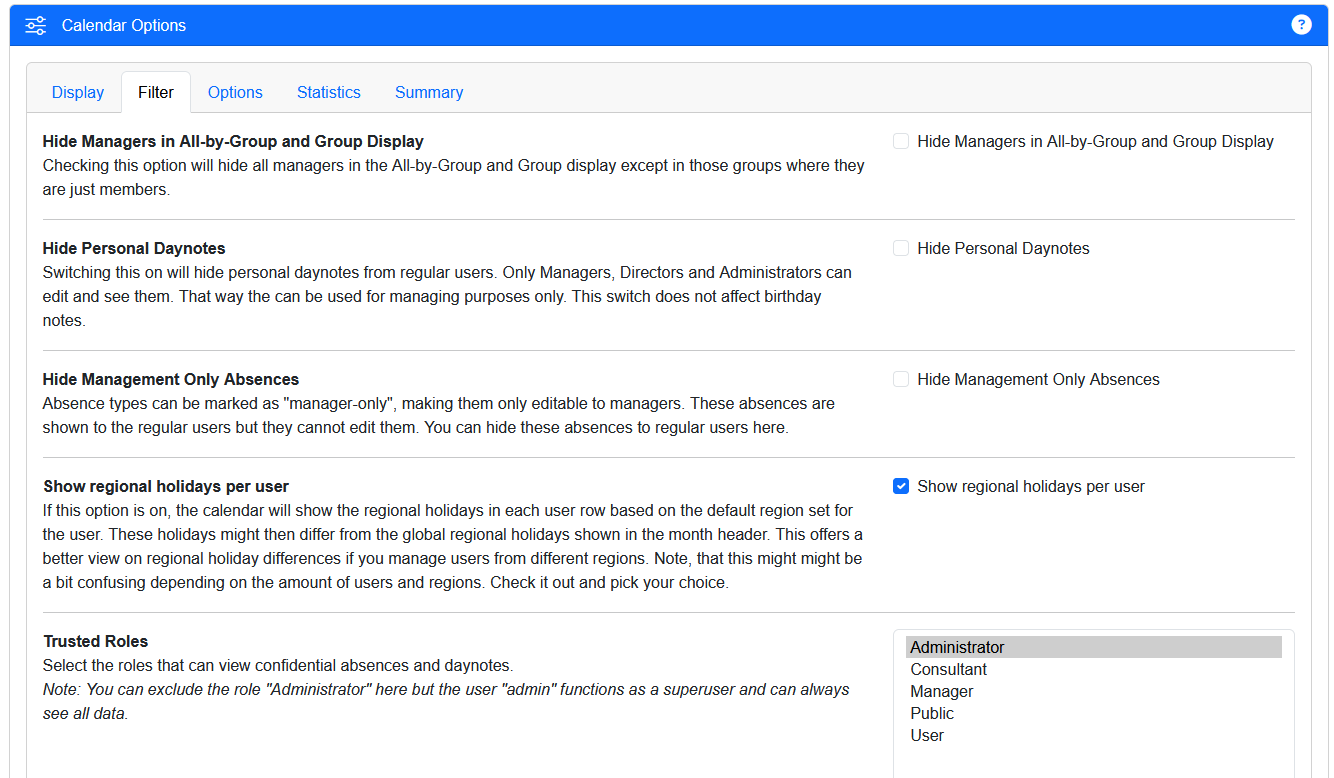Screen dimensions: 1334x778
Task: Click the Show regional holidays label text
Action: pyautogui.click(x=1030, y=487)
